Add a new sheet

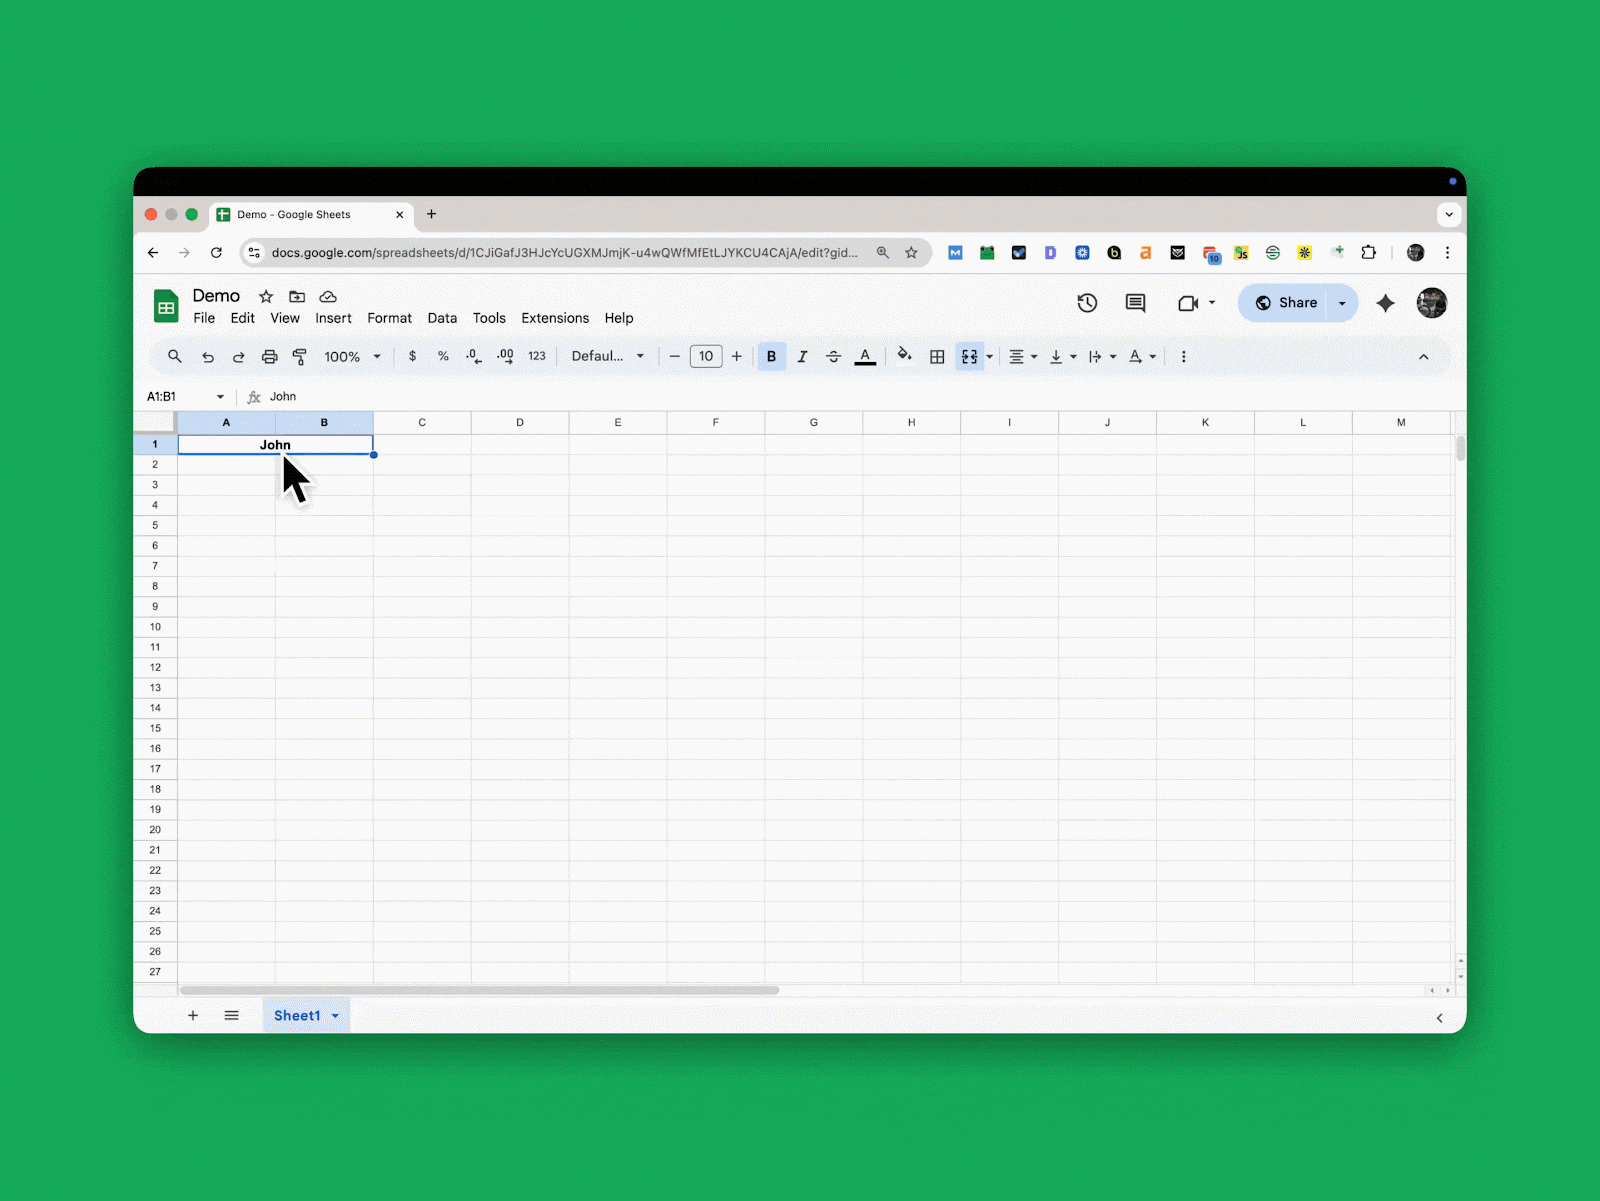coord(193,1015)
